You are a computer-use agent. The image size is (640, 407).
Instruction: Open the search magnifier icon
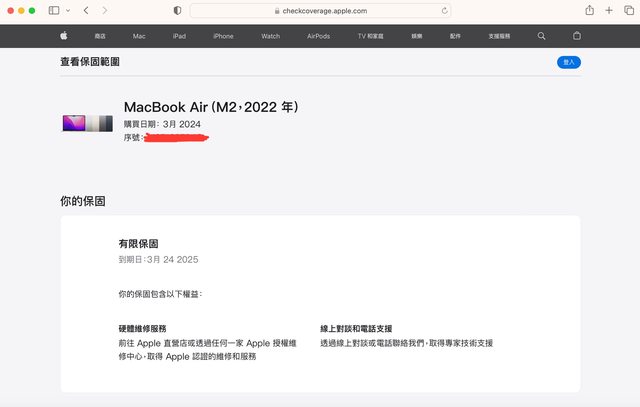pyautogui.click(x=541, y=36)
